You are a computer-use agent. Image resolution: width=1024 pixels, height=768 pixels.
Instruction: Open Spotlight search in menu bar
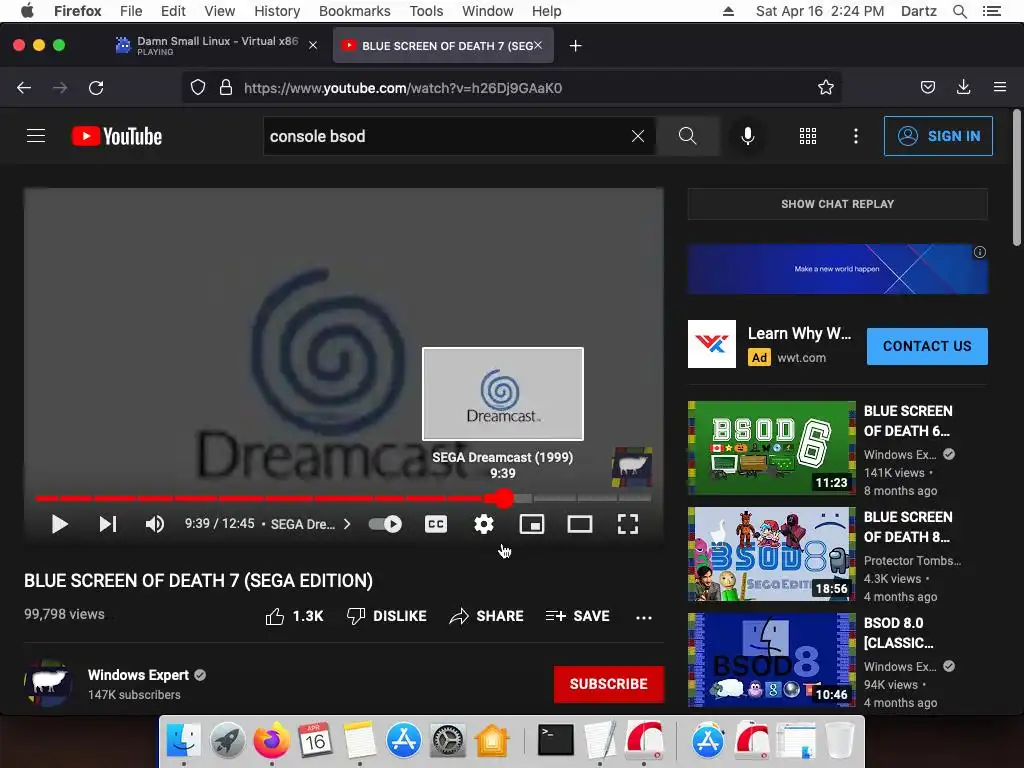tap(959, 11)
